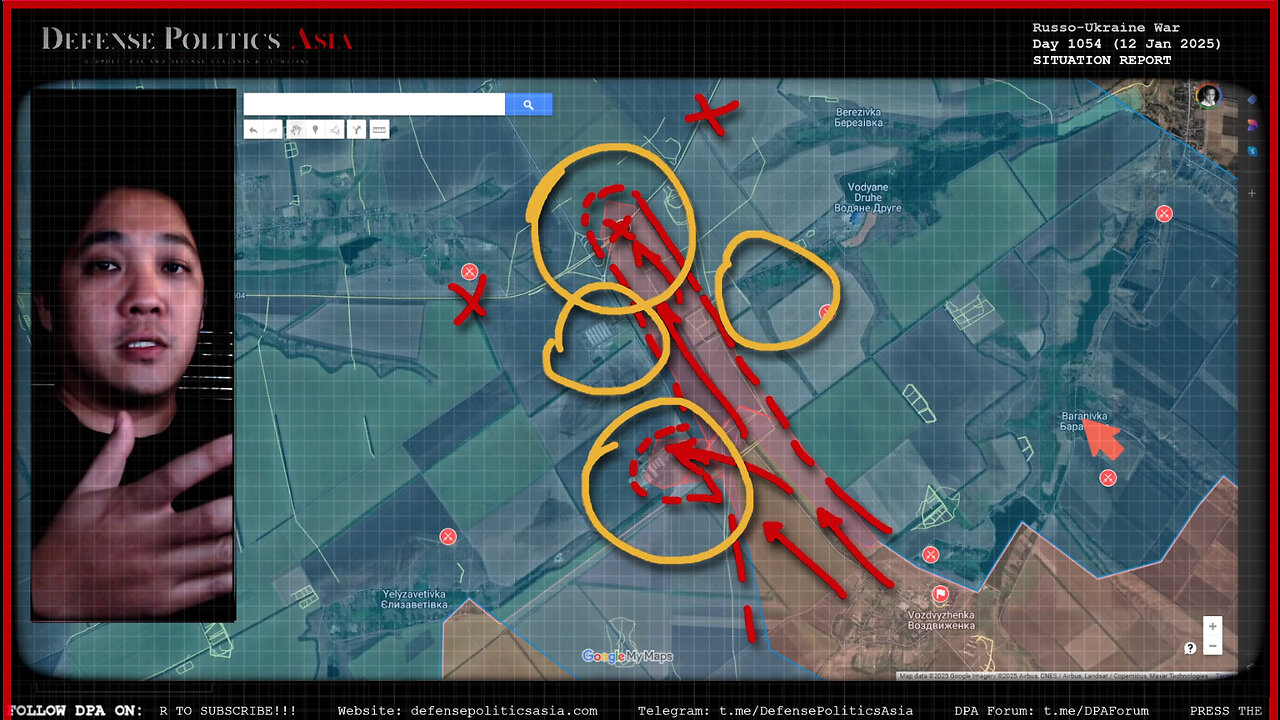This screenshot has width=1280, height=720.
Task: Select the add directions tool
Action: click(355, 130)
